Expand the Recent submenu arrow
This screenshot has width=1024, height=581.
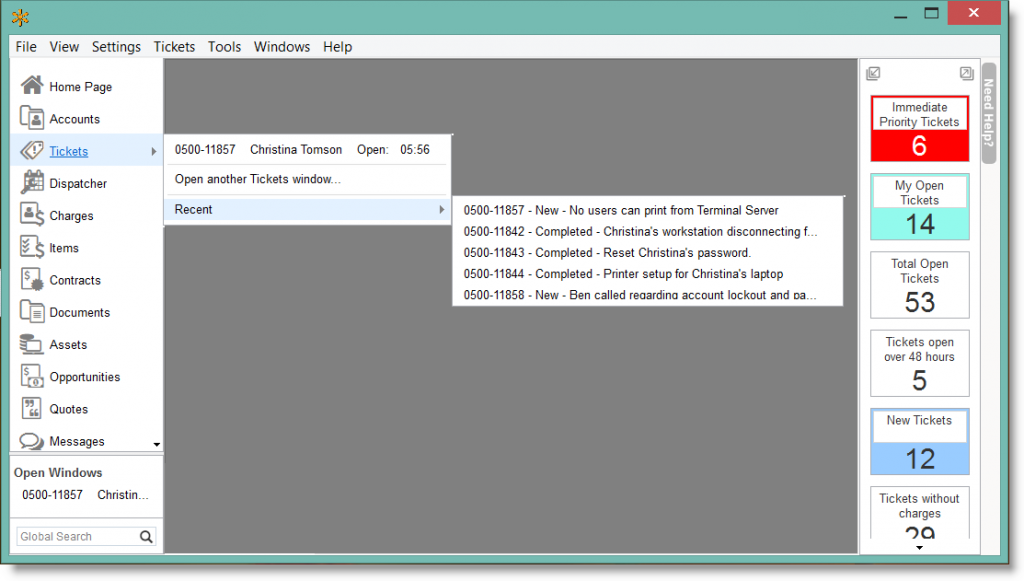coord(441,209)
